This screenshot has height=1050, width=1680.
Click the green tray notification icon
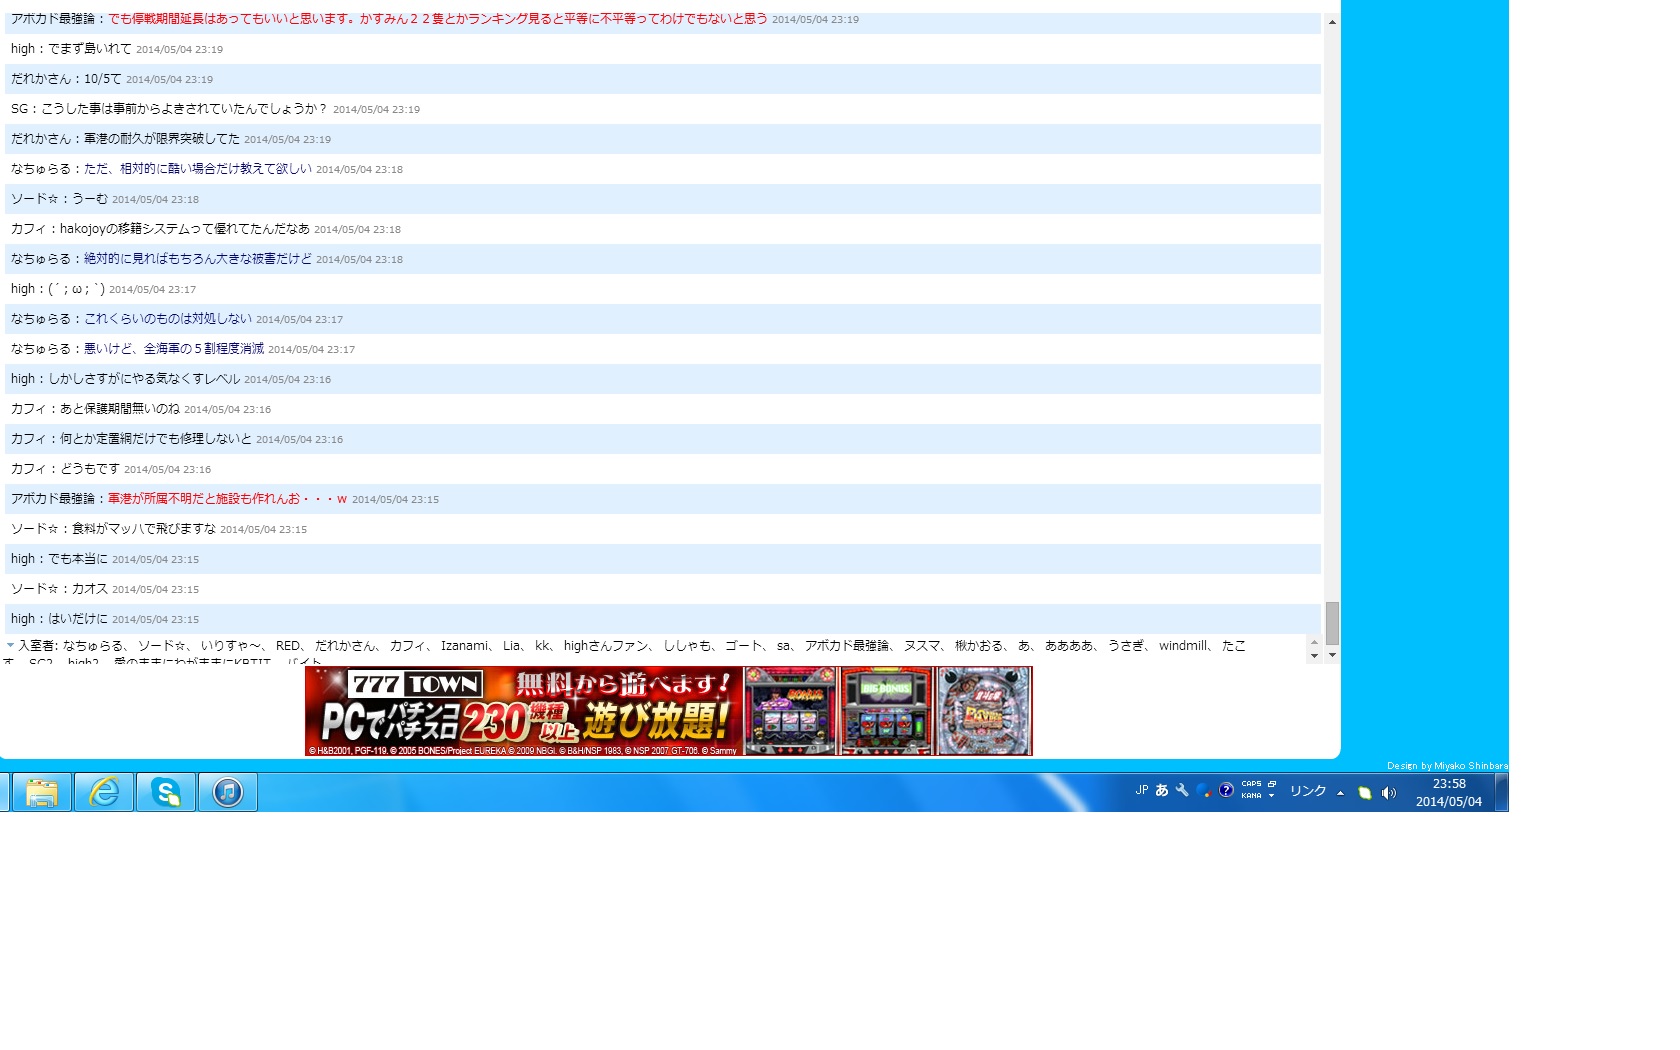(x=1365, y=793)
